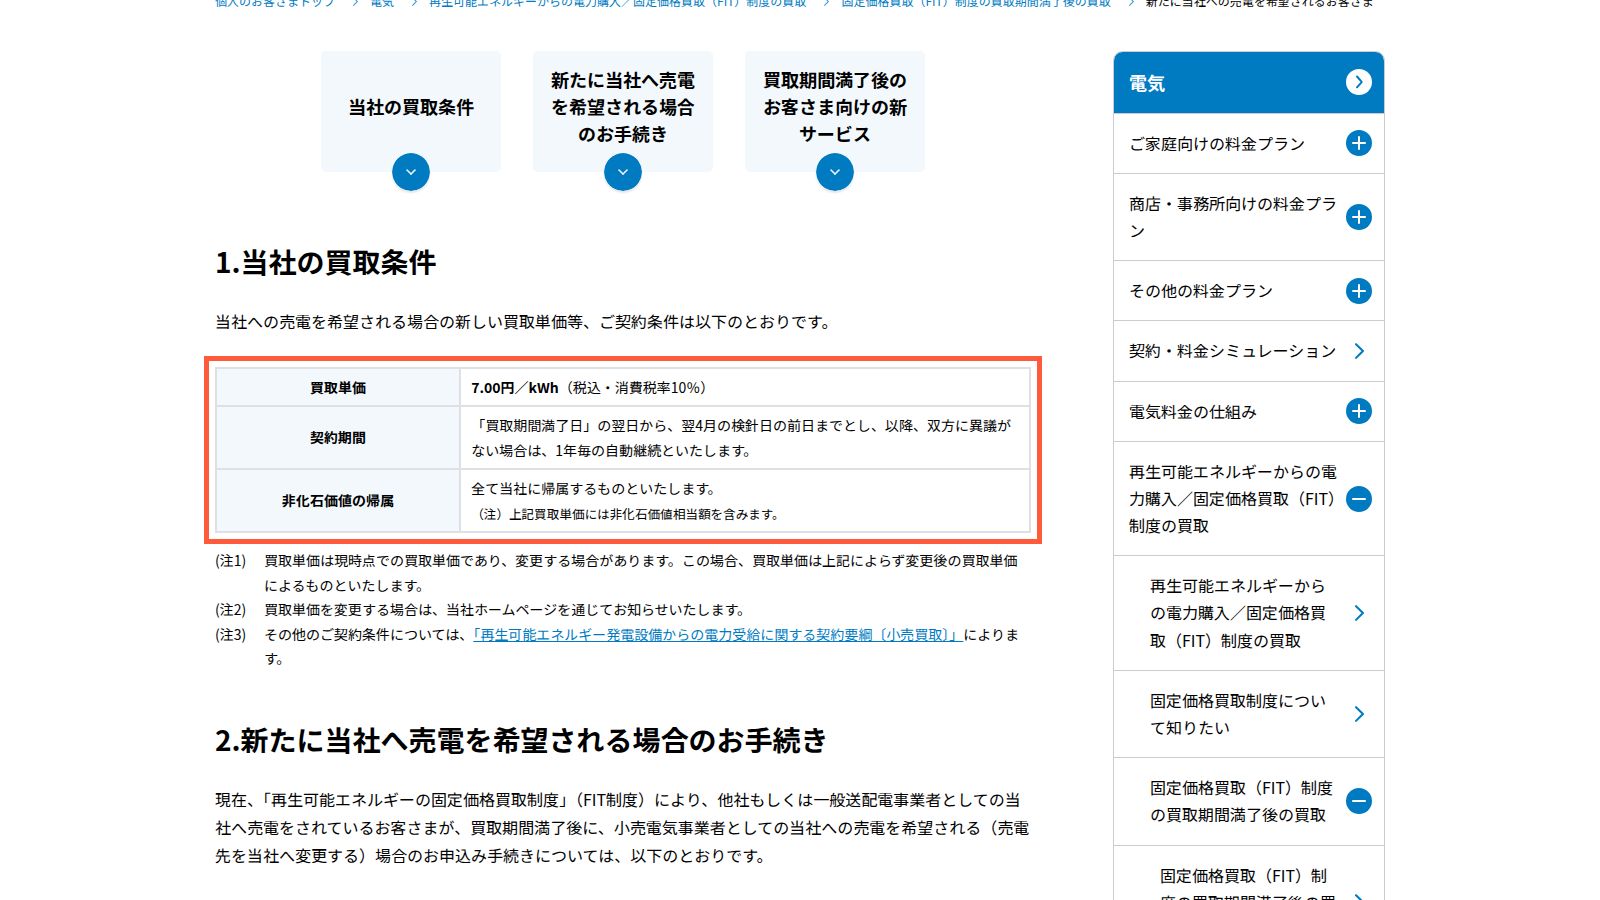Click the 7.00円／kWh table cell
Viewport: 1600px width, 900px height.
(745, 388)
